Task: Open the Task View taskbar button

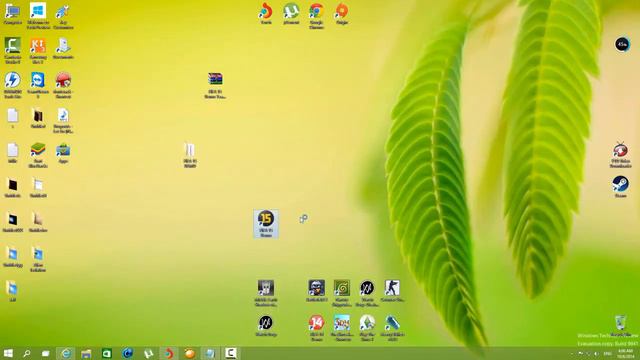Action: click(x=46, y=353)
